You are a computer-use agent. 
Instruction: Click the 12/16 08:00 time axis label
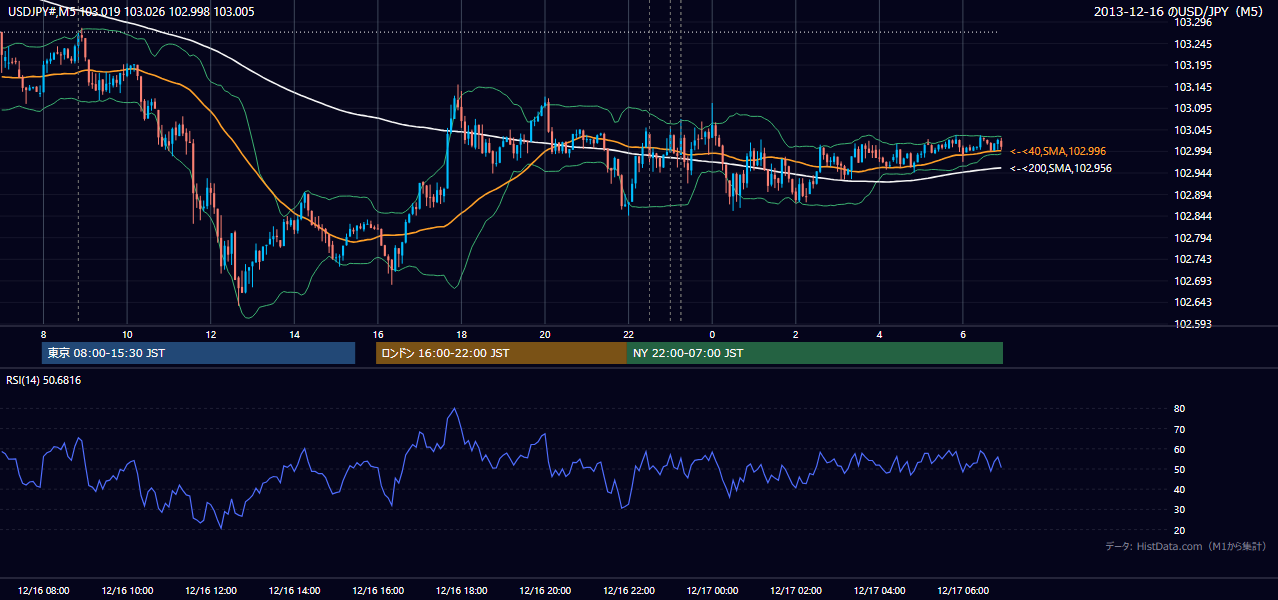coord(44,591)
